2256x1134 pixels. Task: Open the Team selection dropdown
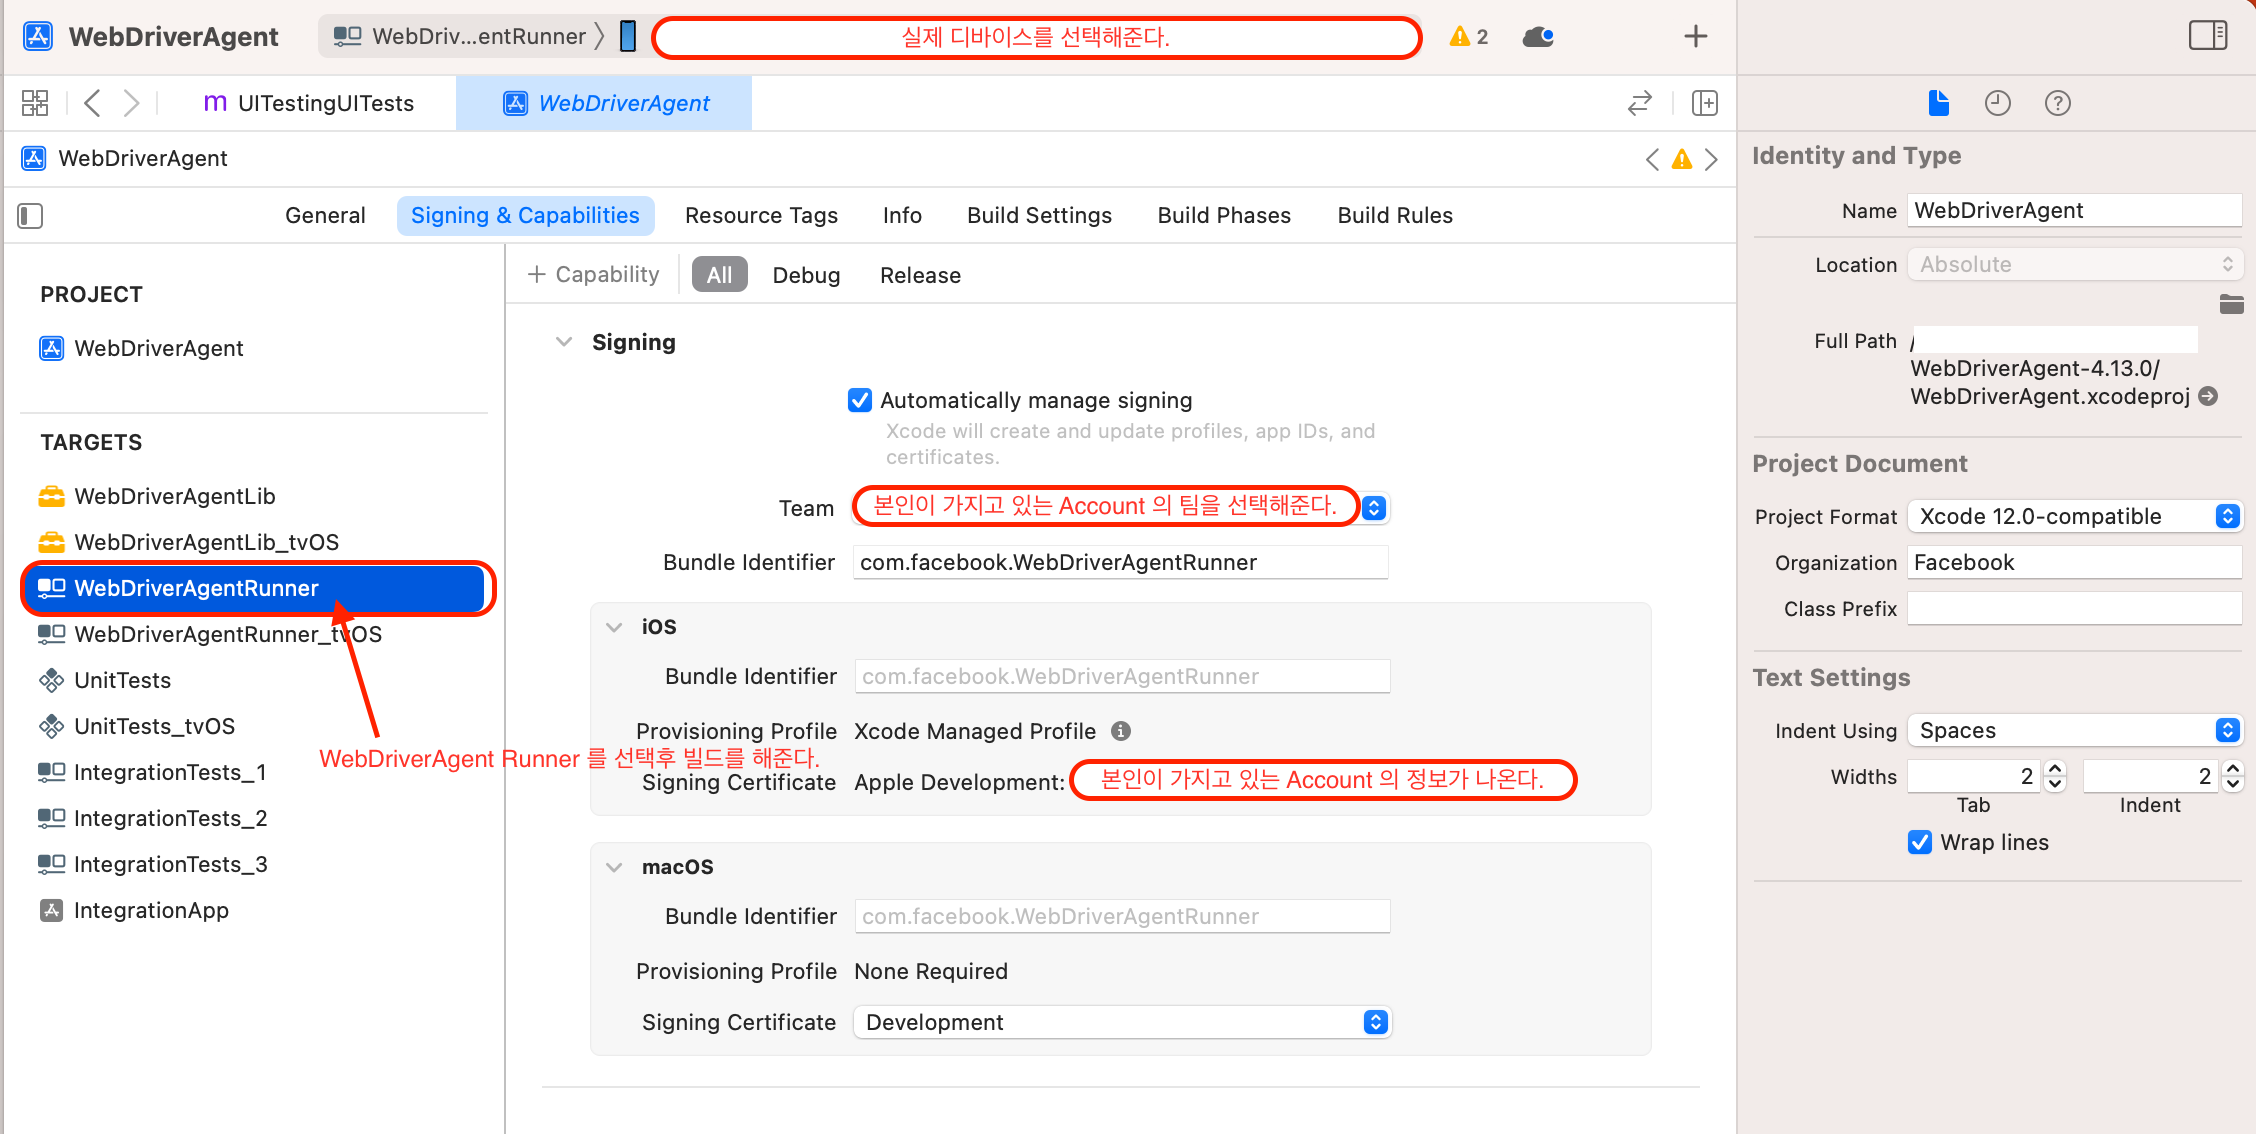tap(1120, 507)
